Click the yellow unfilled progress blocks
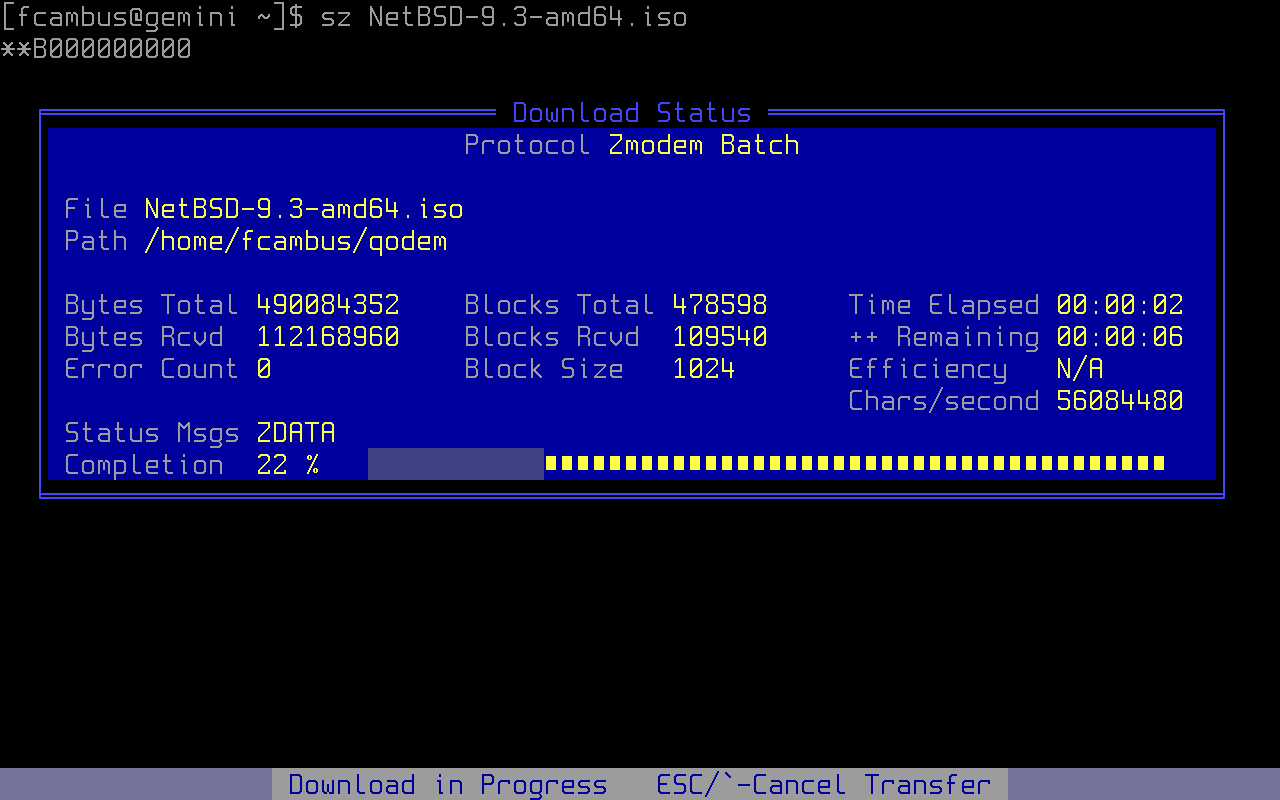This screenshot has width=1280, height=800. pos(856,464)
